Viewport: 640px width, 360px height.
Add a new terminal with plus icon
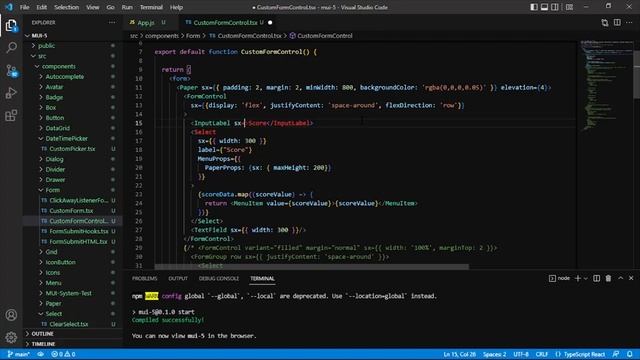(x=578, y=278)
